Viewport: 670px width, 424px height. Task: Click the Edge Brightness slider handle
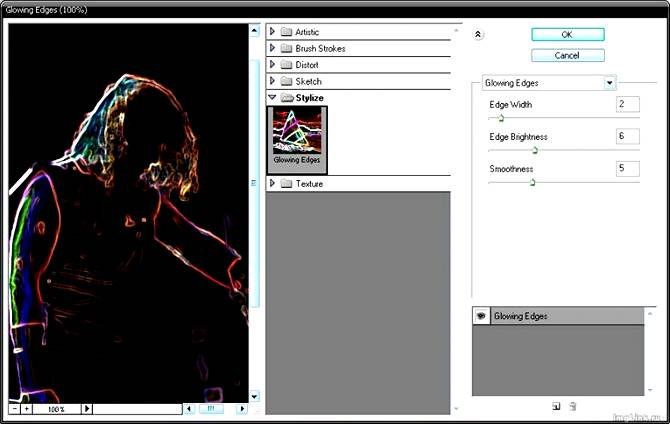click(535, 150)
